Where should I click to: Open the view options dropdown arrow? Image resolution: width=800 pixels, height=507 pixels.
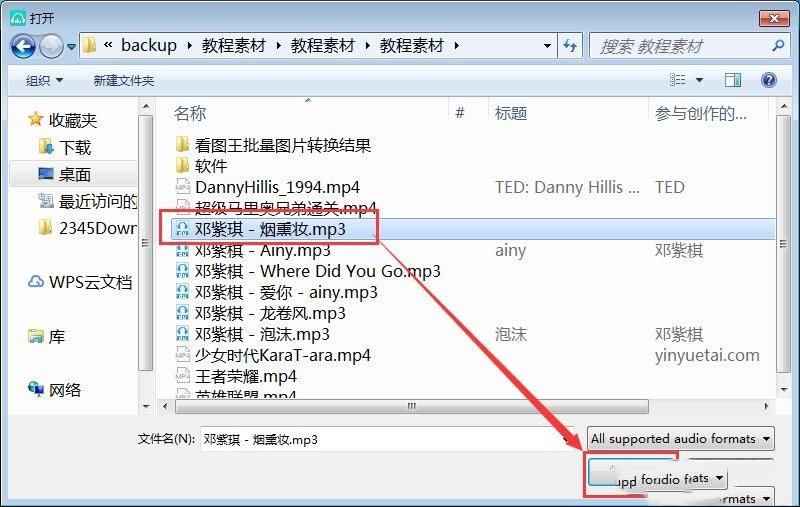click(699, 80)
